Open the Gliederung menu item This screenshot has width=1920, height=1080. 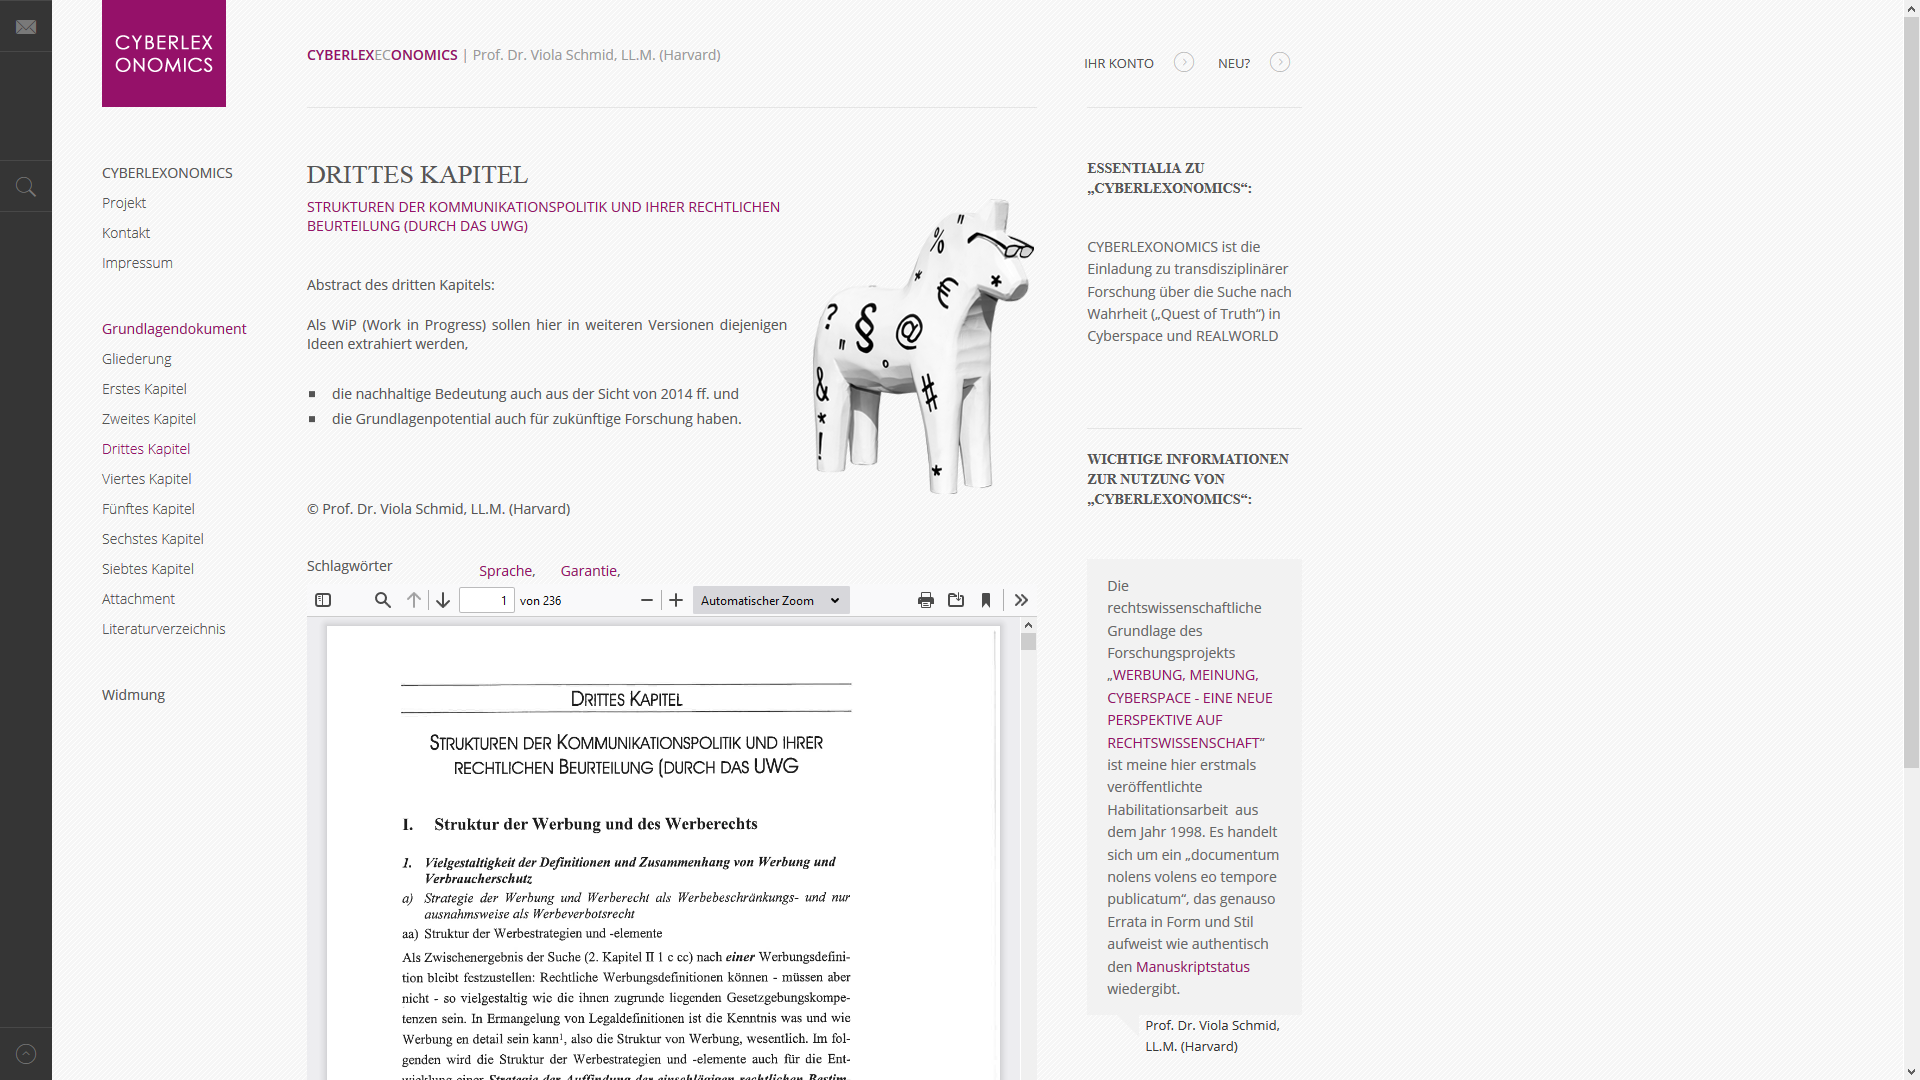click(x=136, y=359)
